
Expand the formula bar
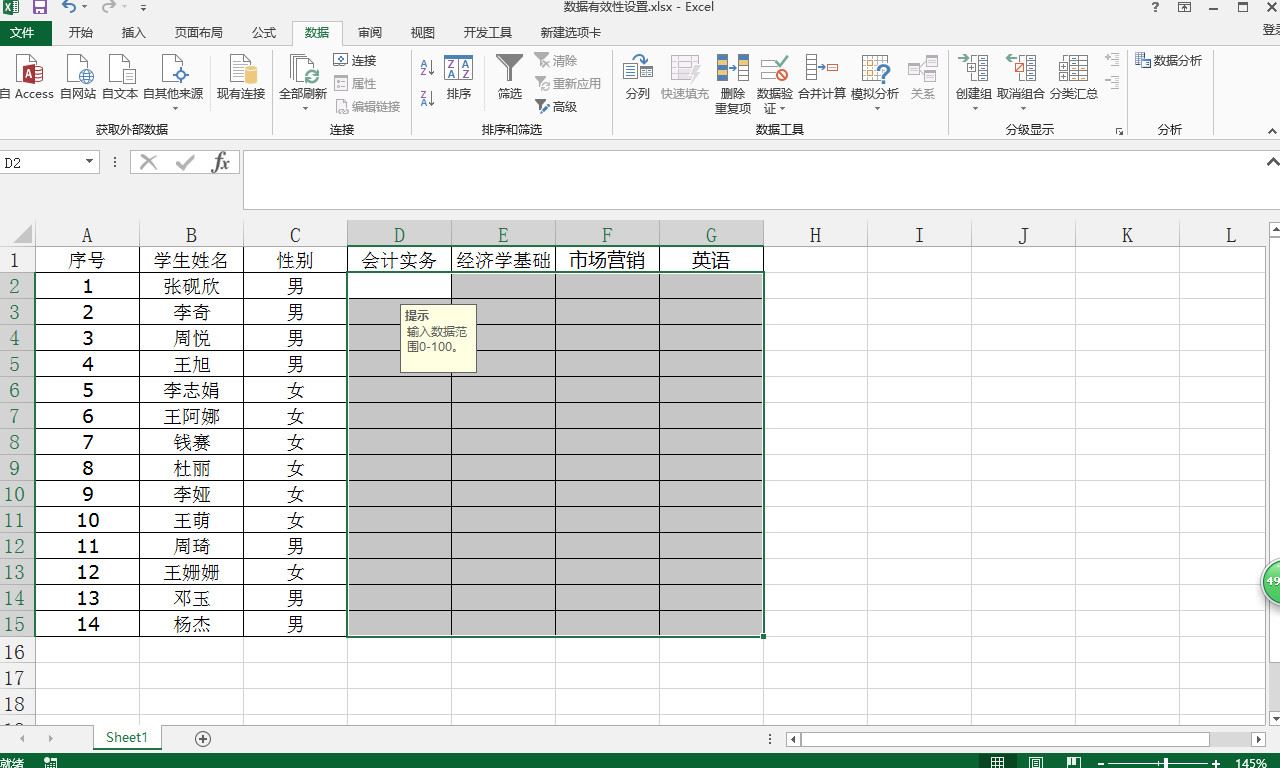pos(1272,162)
